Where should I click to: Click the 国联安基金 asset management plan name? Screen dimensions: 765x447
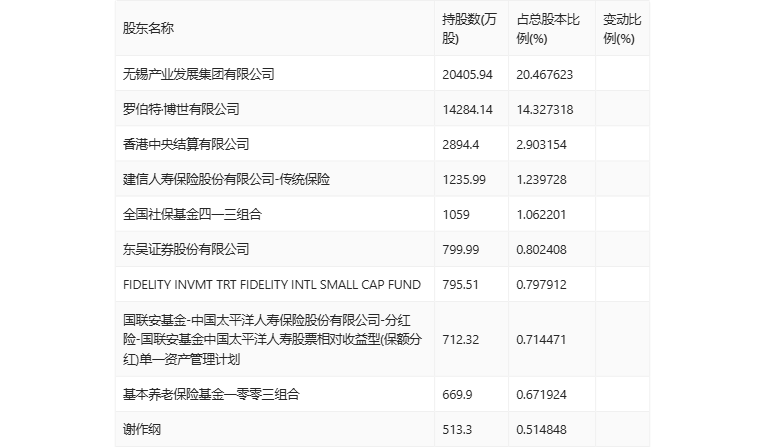[272, 340]
